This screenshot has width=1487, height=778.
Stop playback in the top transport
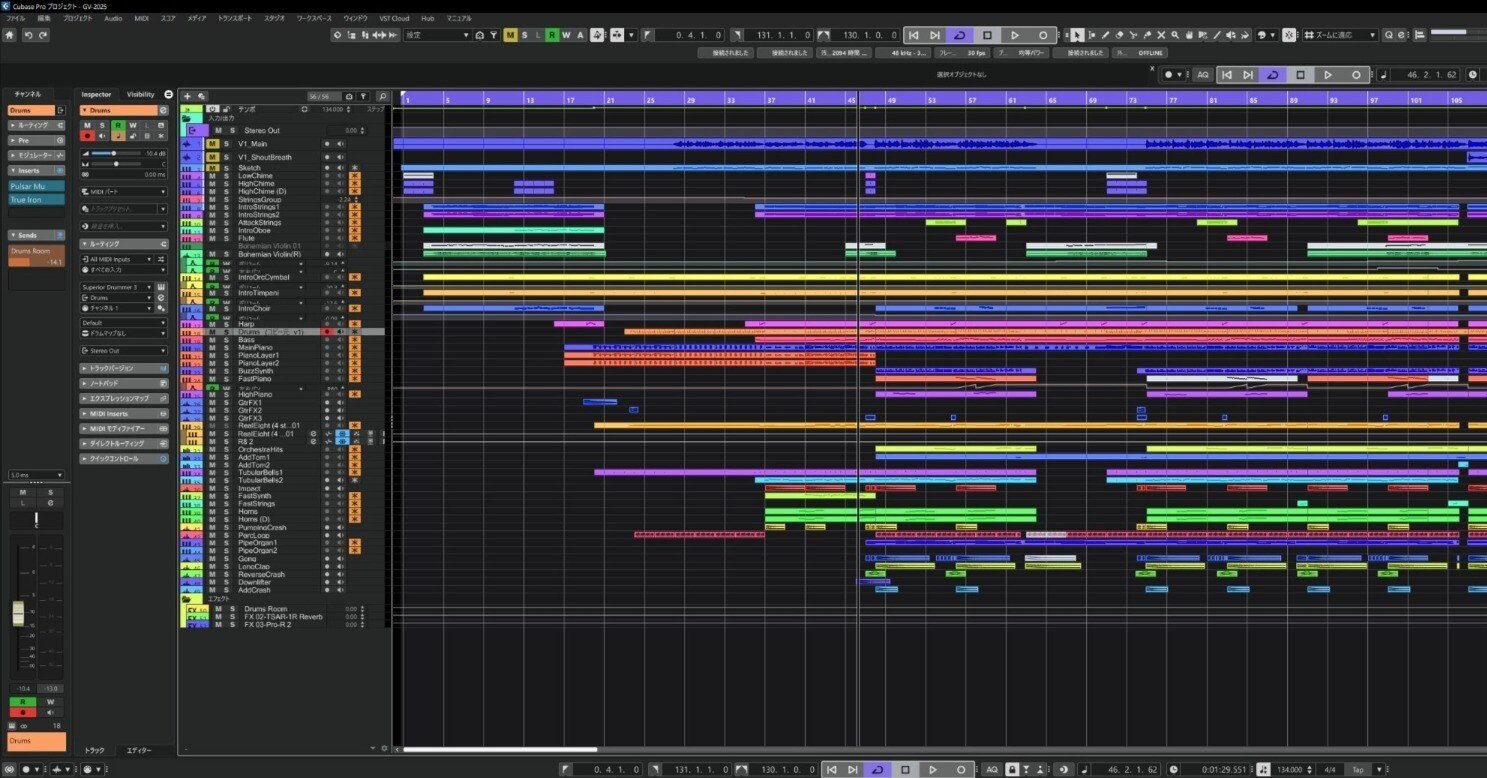987,35
